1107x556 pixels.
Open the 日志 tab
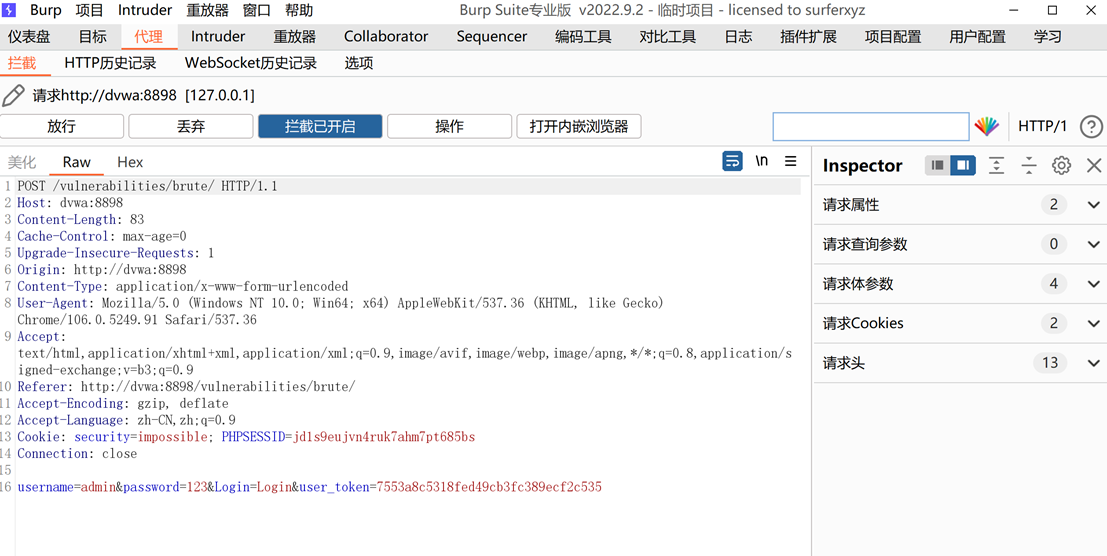click(x=738, y=37)
